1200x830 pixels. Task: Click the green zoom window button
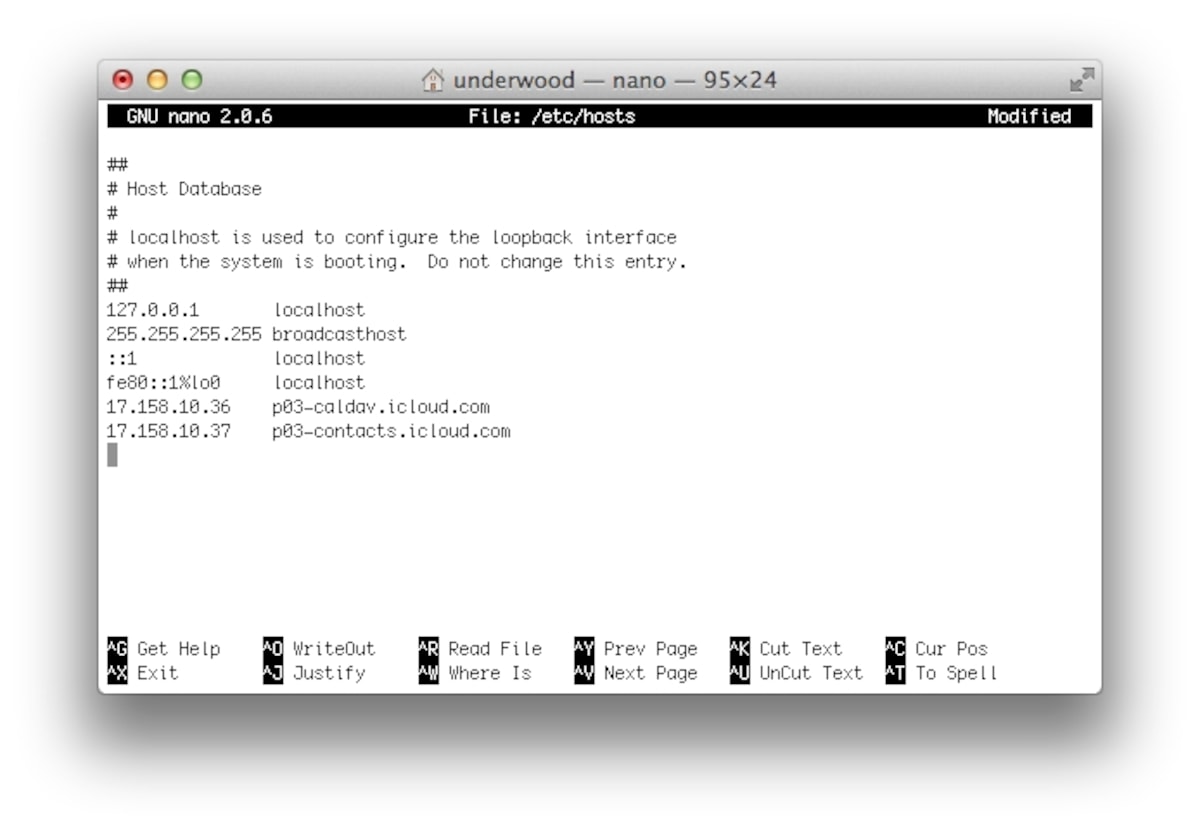click(x=190, y=79)
